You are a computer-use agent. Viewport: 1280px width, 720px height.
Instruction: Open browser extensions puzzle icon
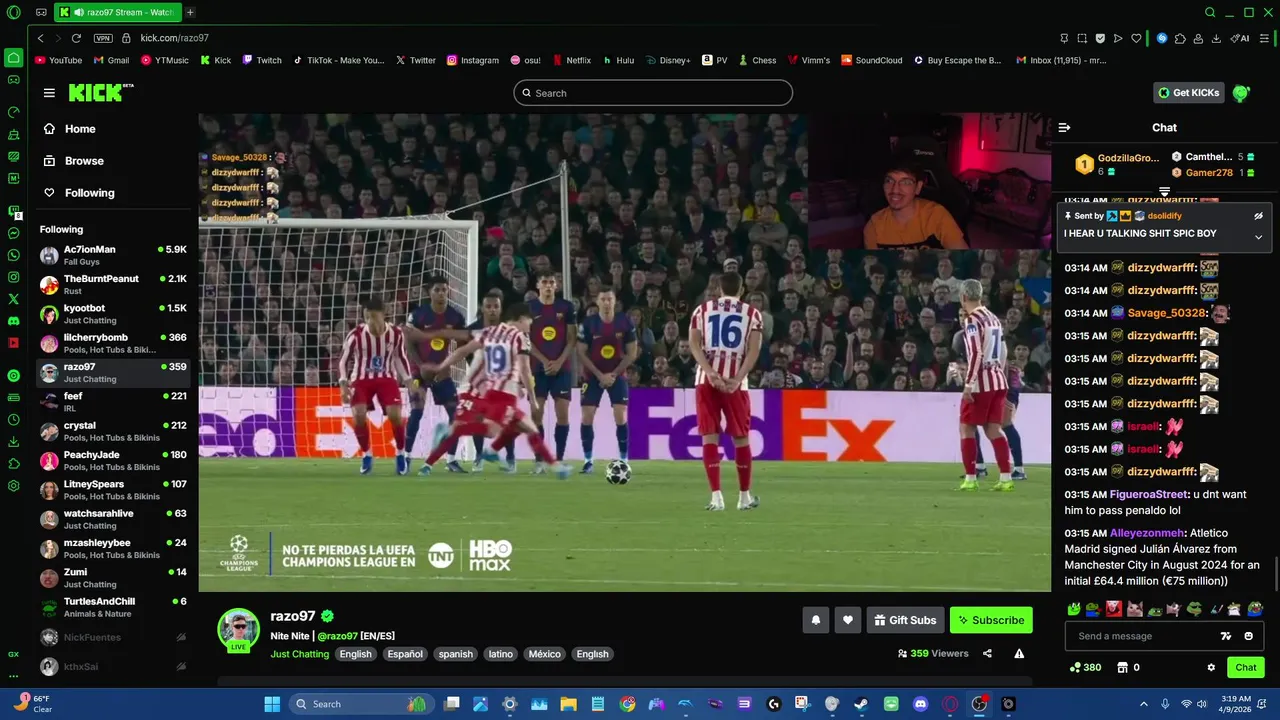[1180, 38]
